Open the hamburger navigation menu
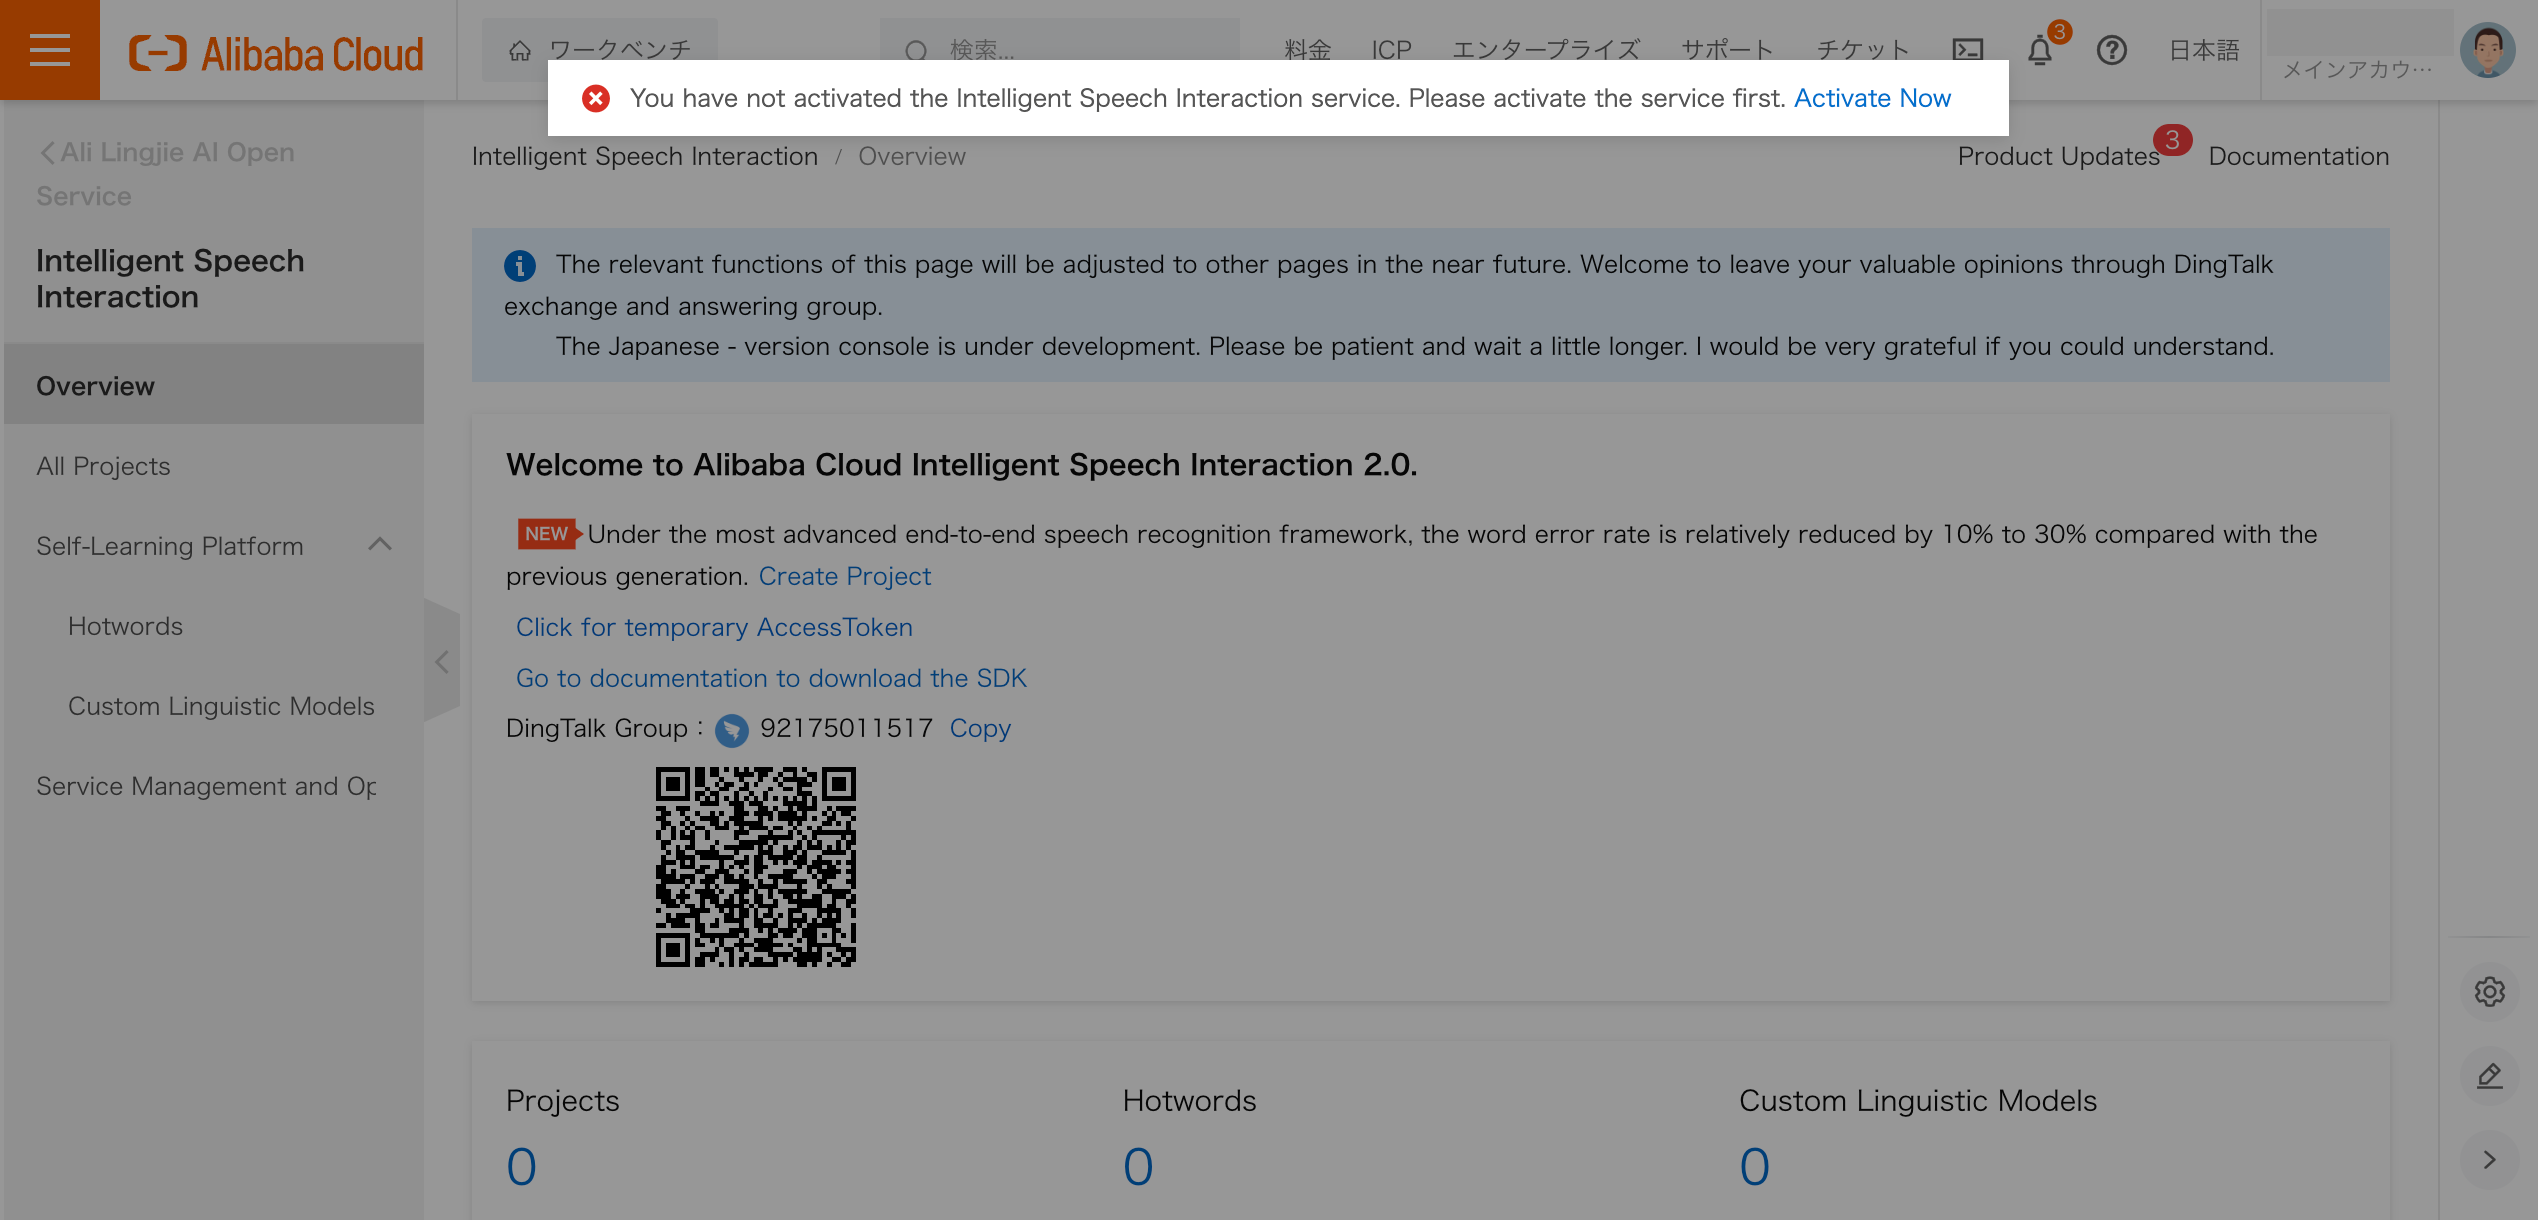Viewport: 2538px width, 1220px height. coord(49,50)
